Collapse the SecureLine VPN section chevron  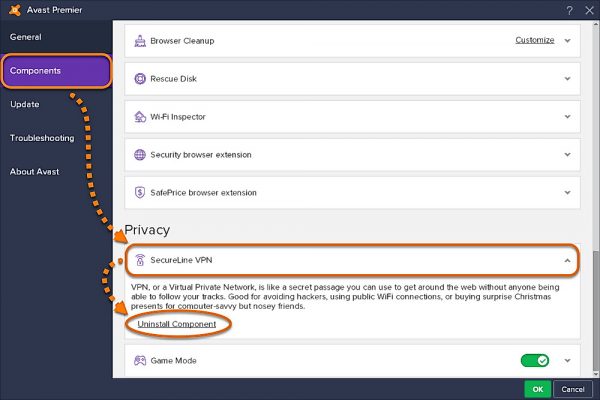click(567, 261)
